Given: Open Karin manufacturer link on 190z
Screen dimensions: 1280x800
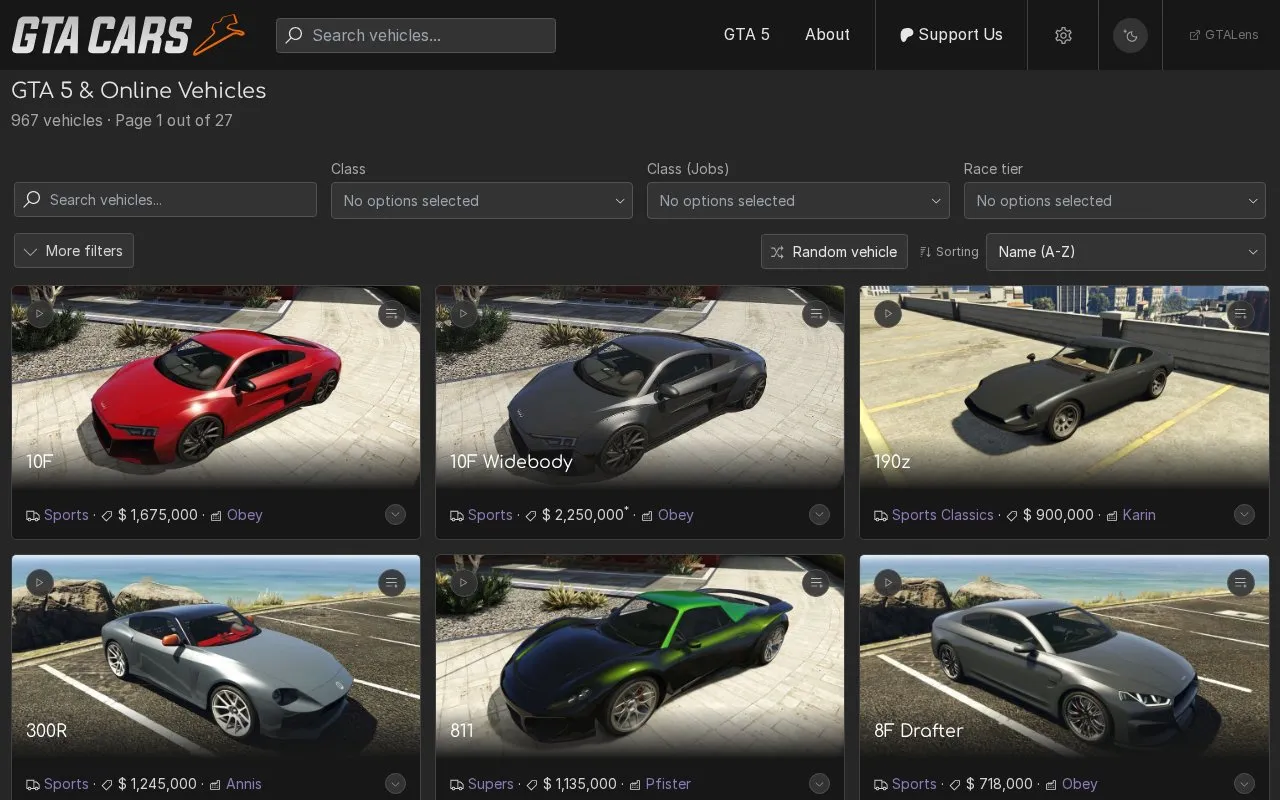Looking at the screenshot, I should 1139,515.
